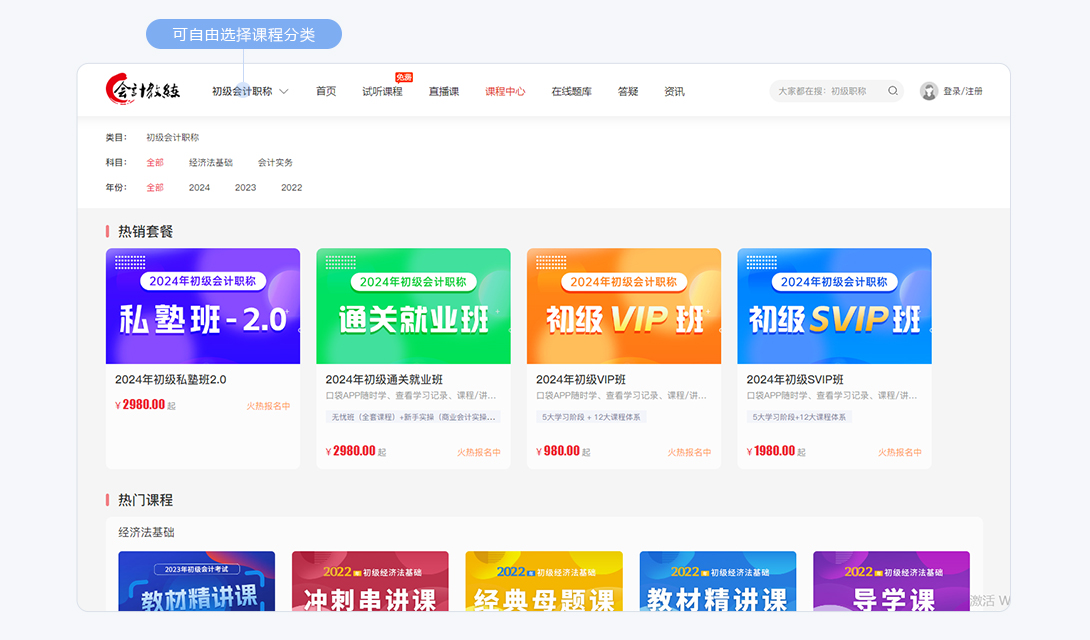This screenshot has width=1090, height=640.
Task: Click the 会计教练 site logo
Action: click(143, 90)
